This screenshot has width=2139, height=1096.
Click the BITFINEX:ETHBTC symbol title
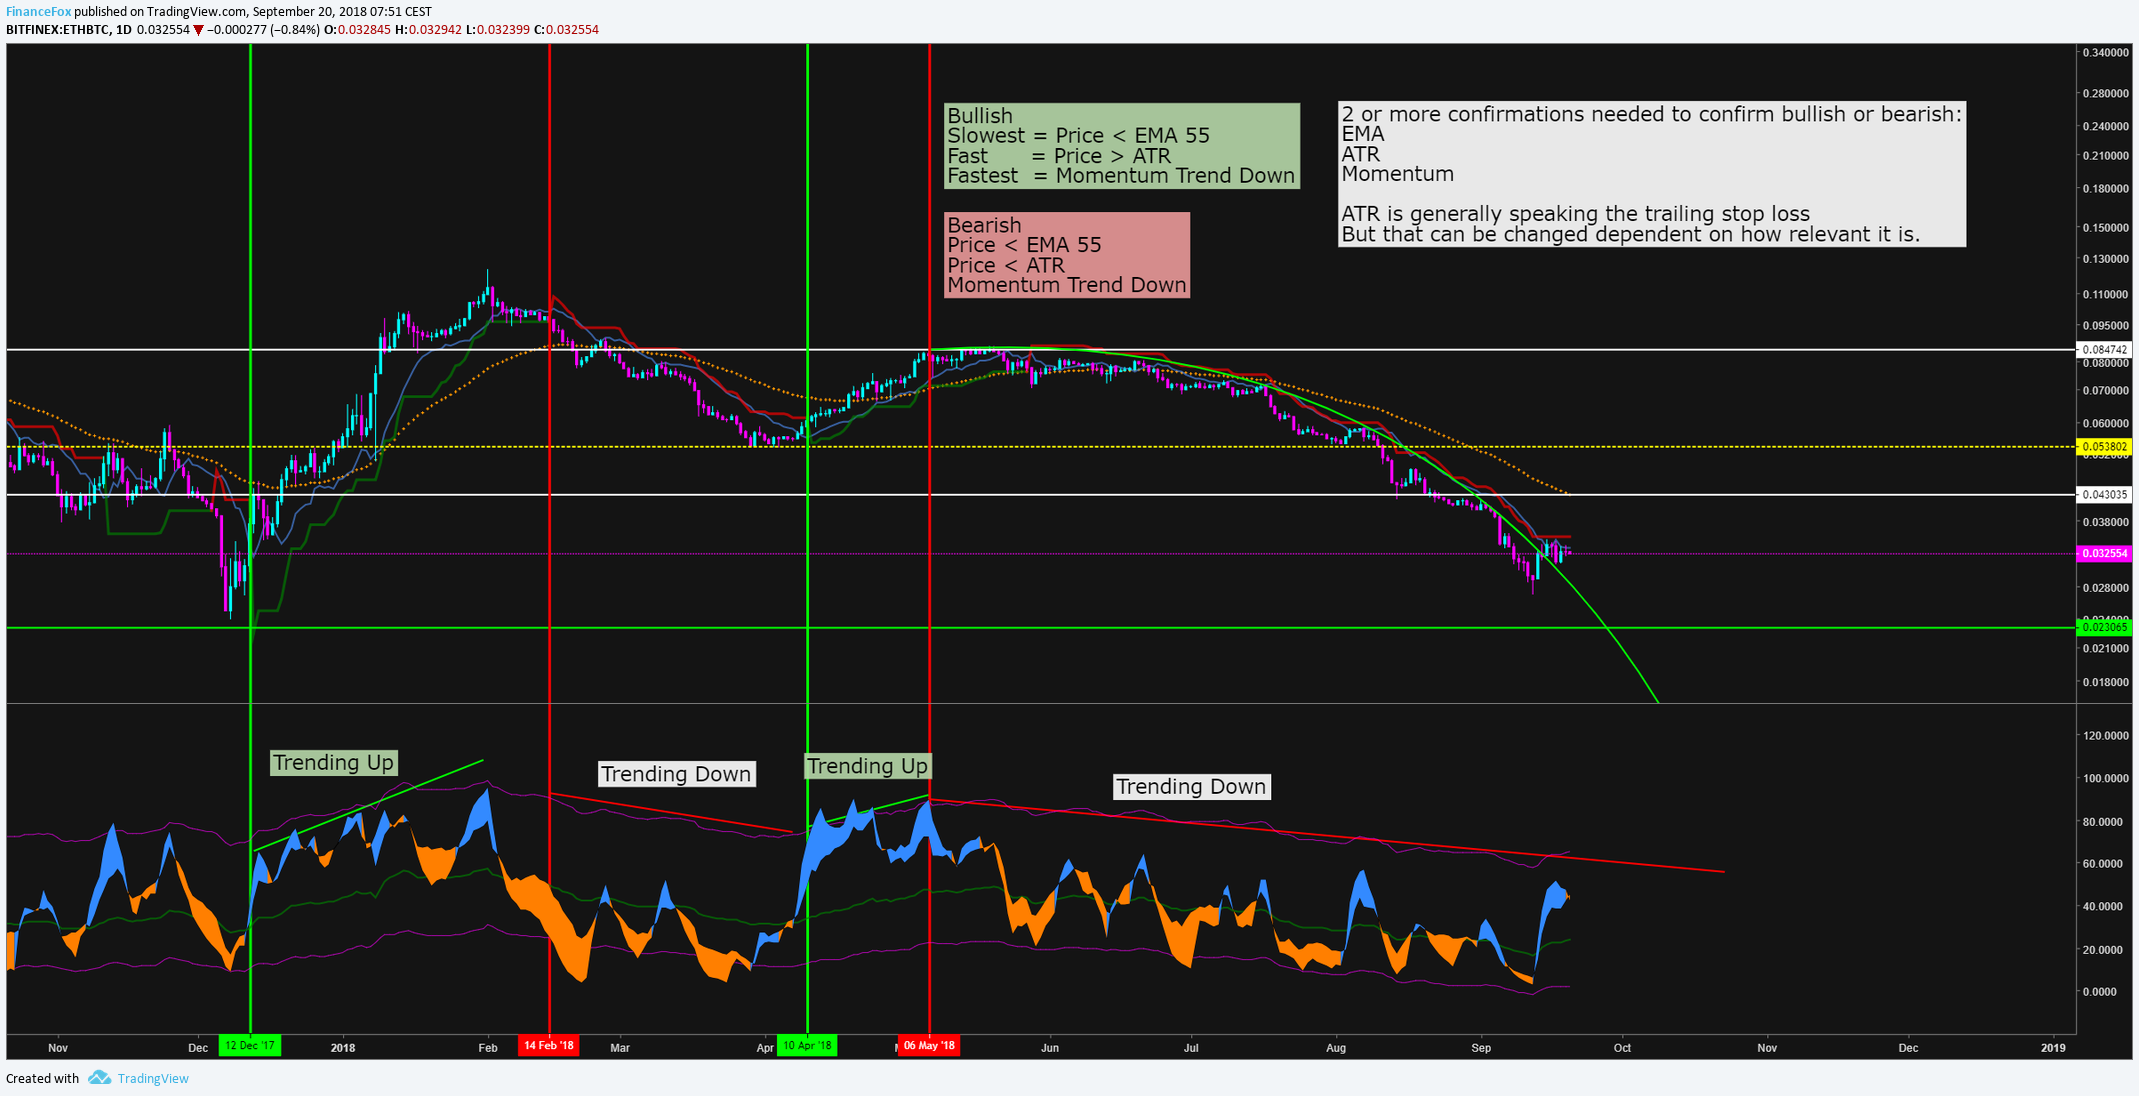(x=58, y=30)
